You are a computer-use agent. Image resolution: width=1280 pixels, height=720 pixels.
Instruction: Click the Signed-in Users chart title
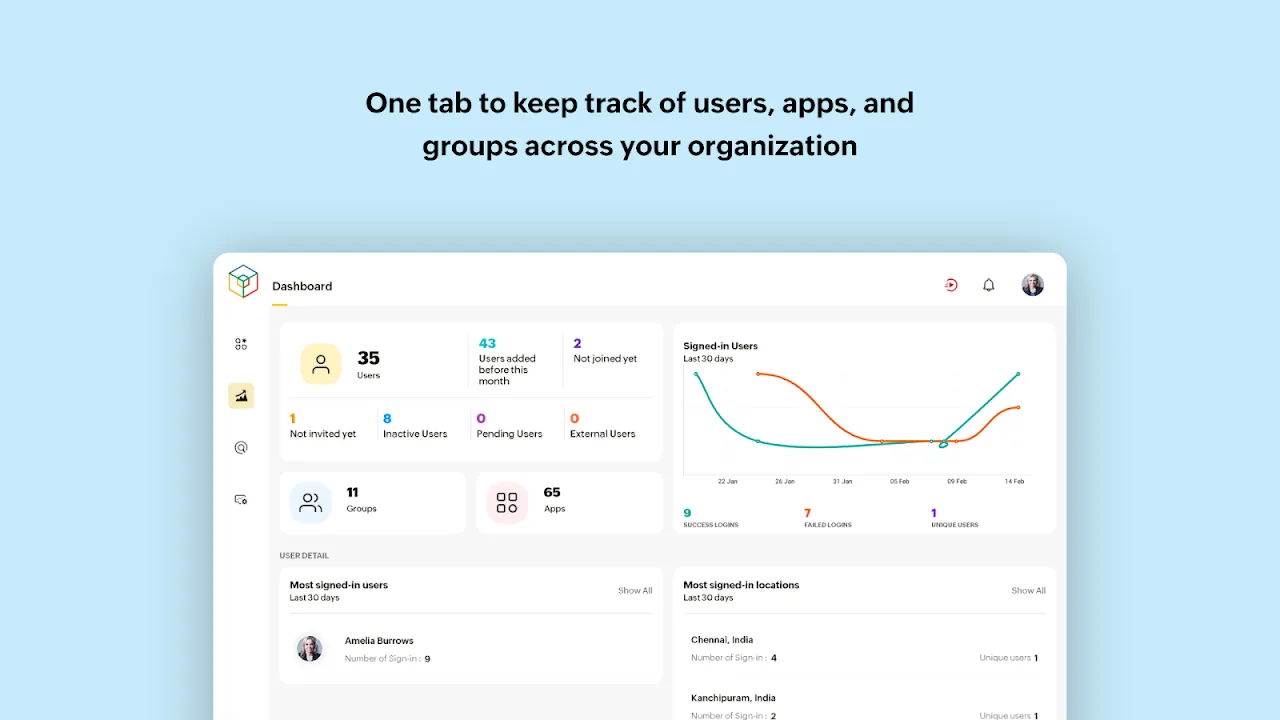tap(721, 346)
